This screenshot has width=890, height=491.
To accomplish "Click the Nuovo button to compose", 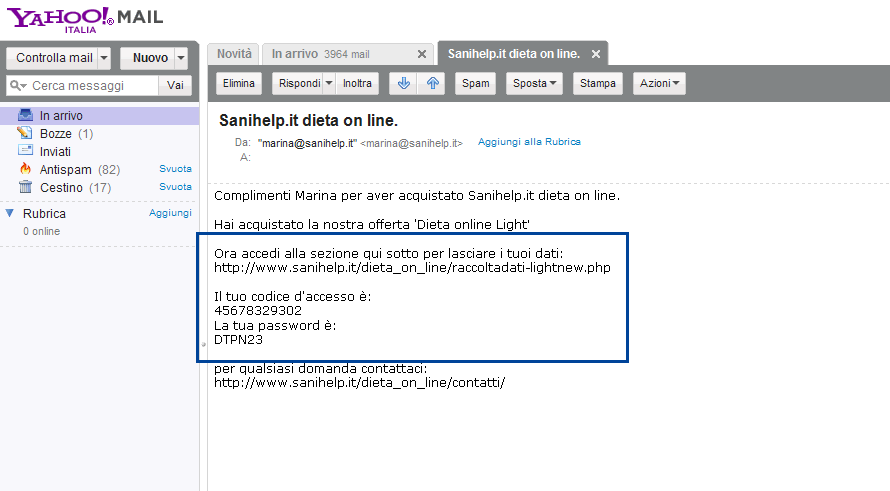I will 148,58.
